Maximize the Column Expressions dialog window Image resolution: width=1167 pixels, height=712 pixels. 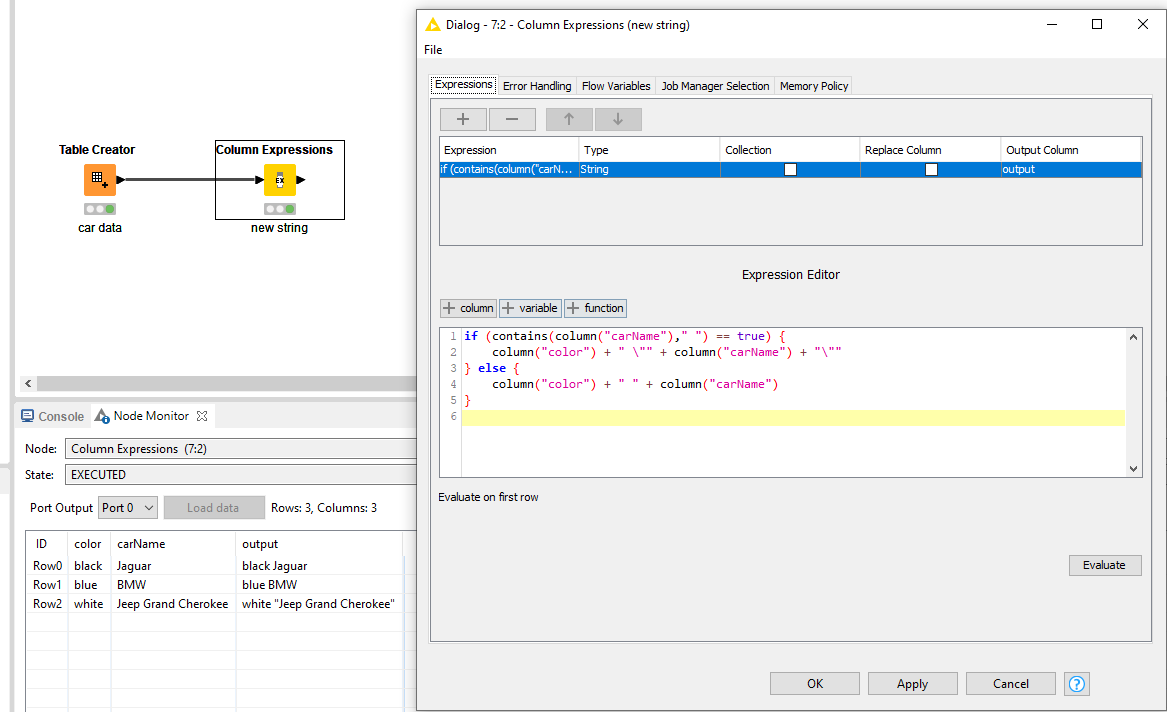click(x=1097, y=25)
